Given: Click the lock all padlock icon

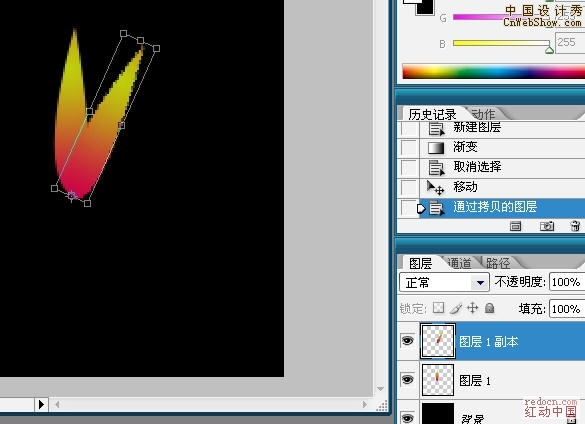Looking at the screenshot, I should tap(489, 308).
